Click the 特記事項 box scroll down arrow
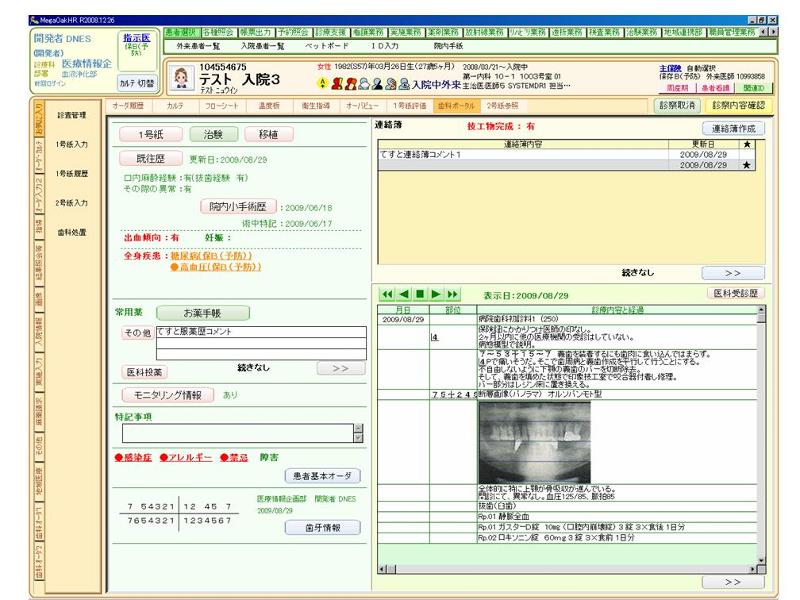The image size is (800, 600). tap(358, 438)
